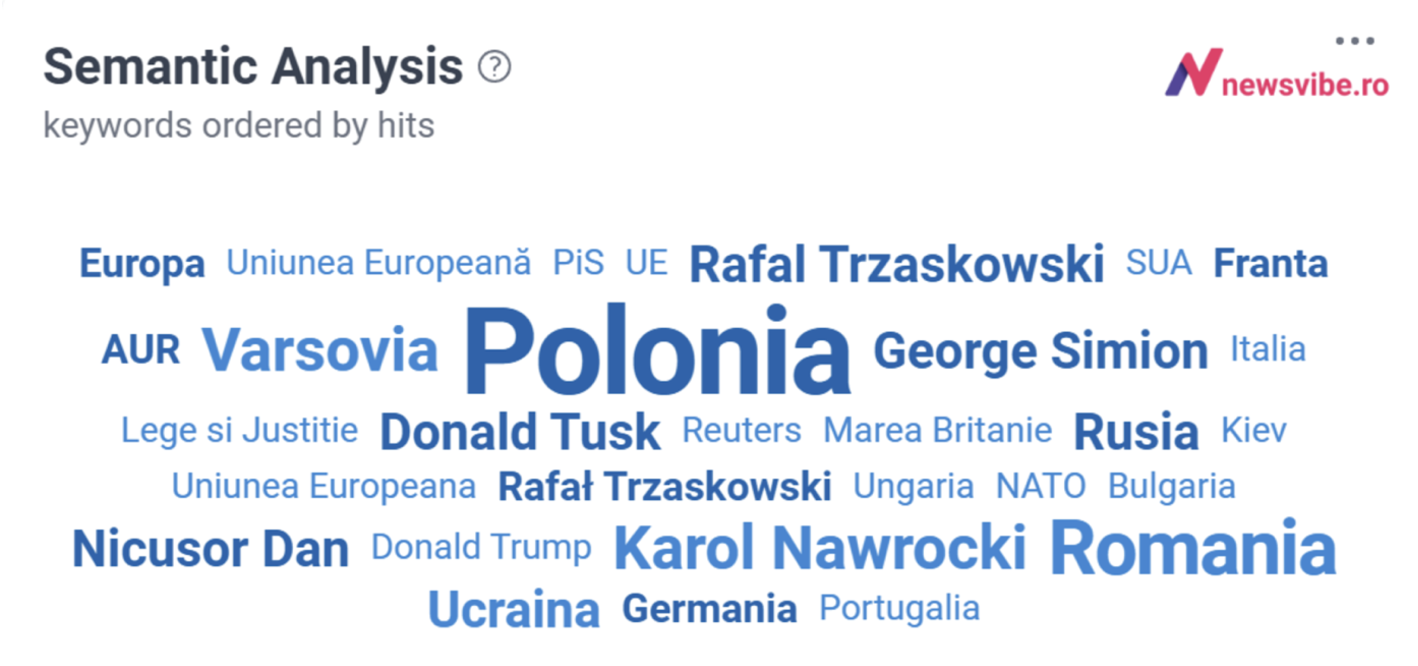Click the AUR keyword

[x=141, y=350]
